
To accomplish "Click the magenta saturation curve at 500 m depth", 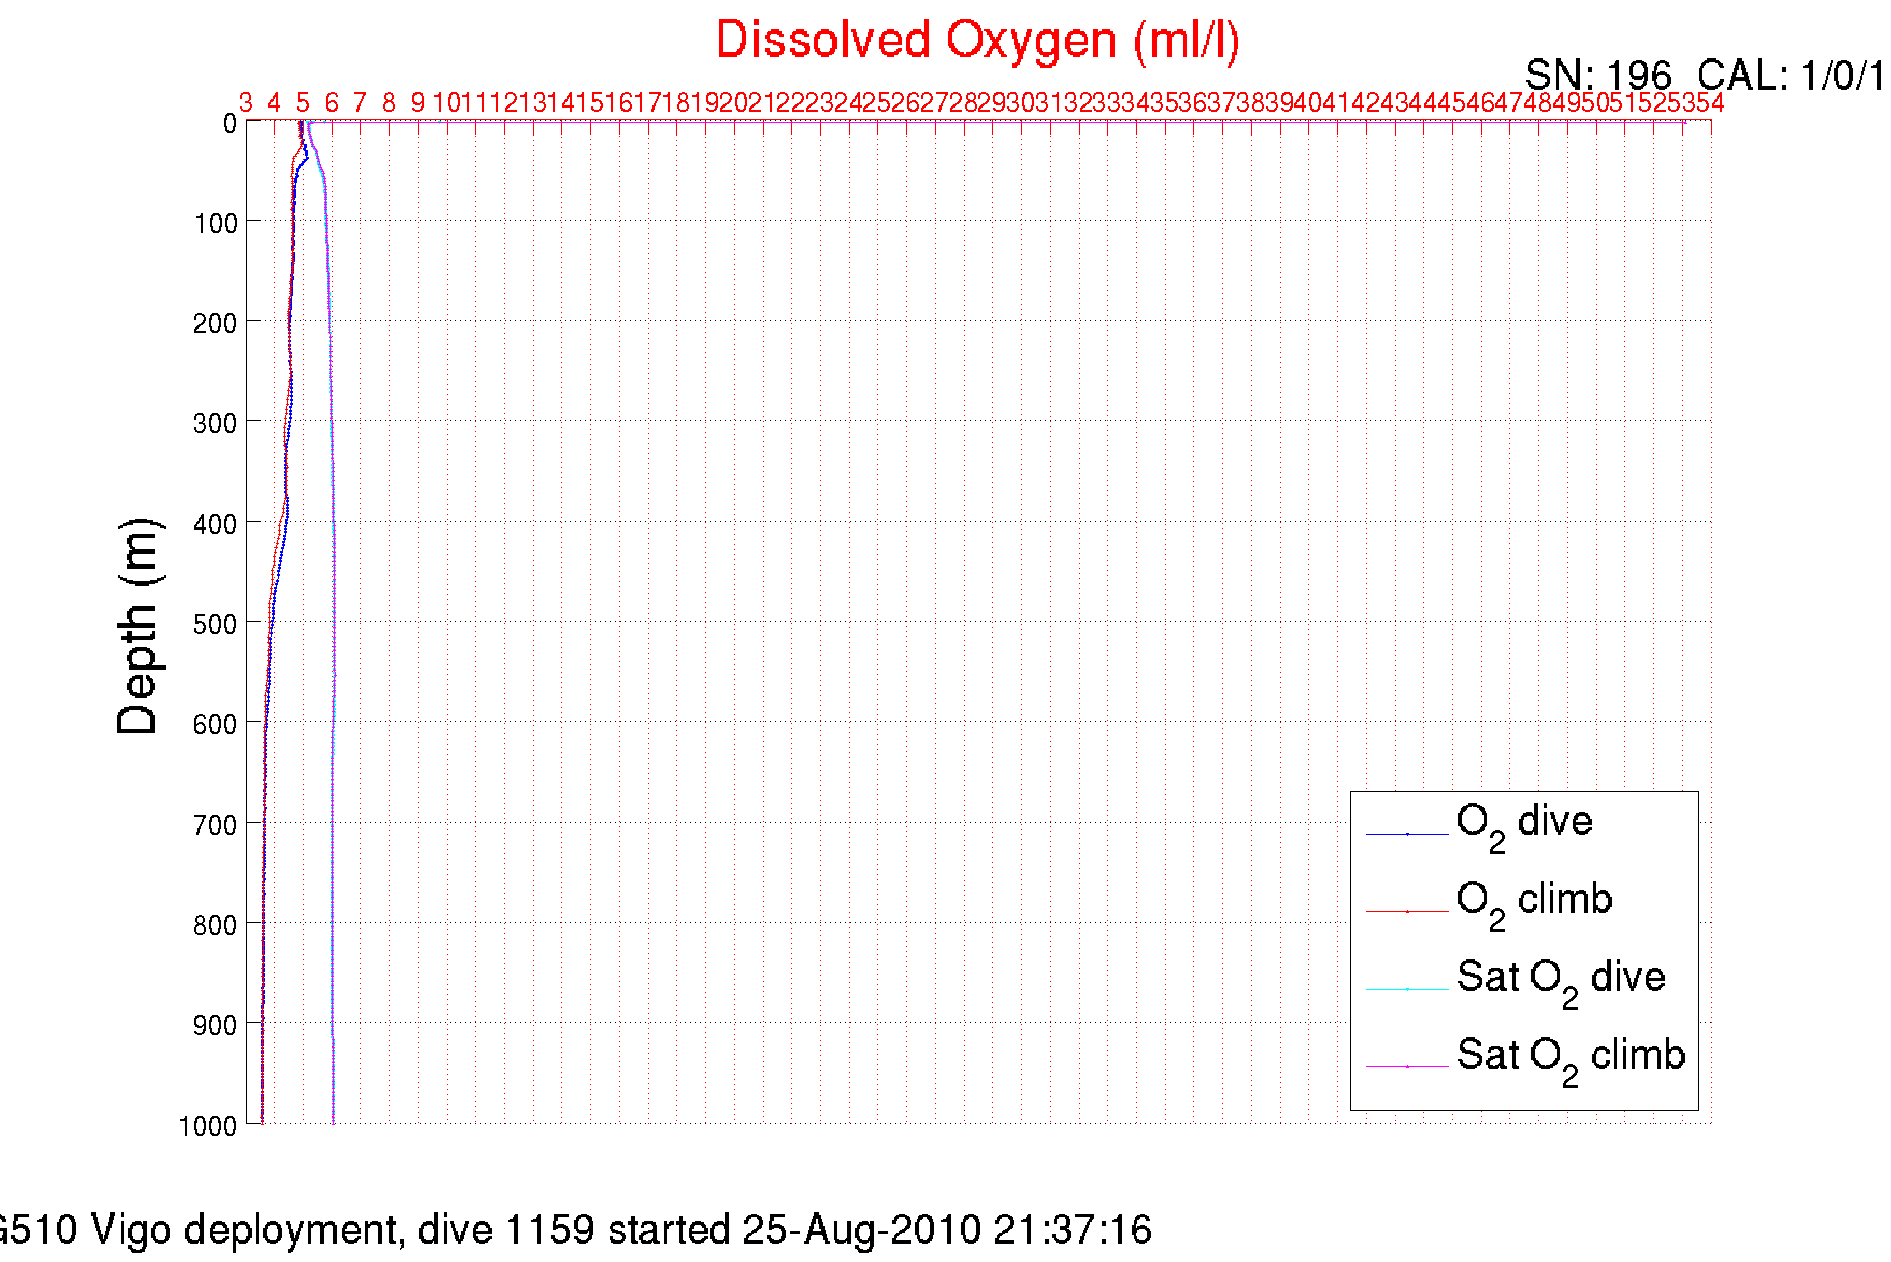I will [334, 622].
